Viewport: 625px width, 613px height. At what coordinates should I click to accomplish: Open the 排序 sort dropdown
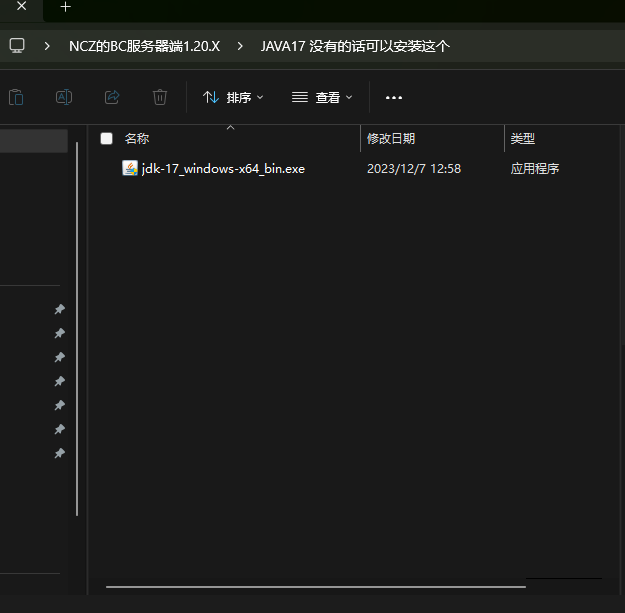point(233,97)
